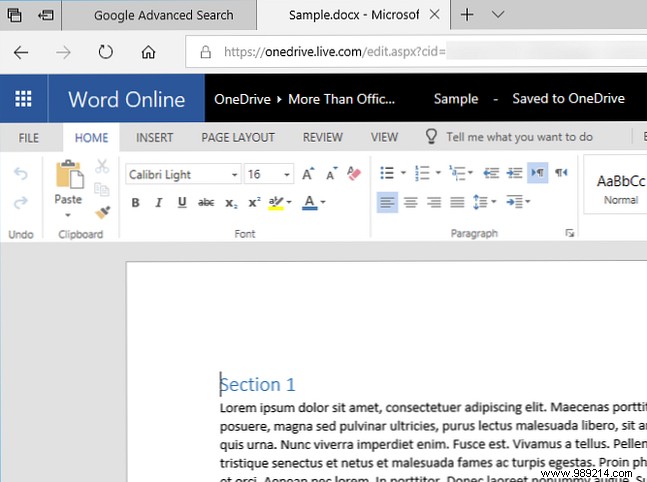The height and width of the screenshot is (482, 647).
Task: Open the OneDrive breadcrumb link
Action: [x=242, y=99]
